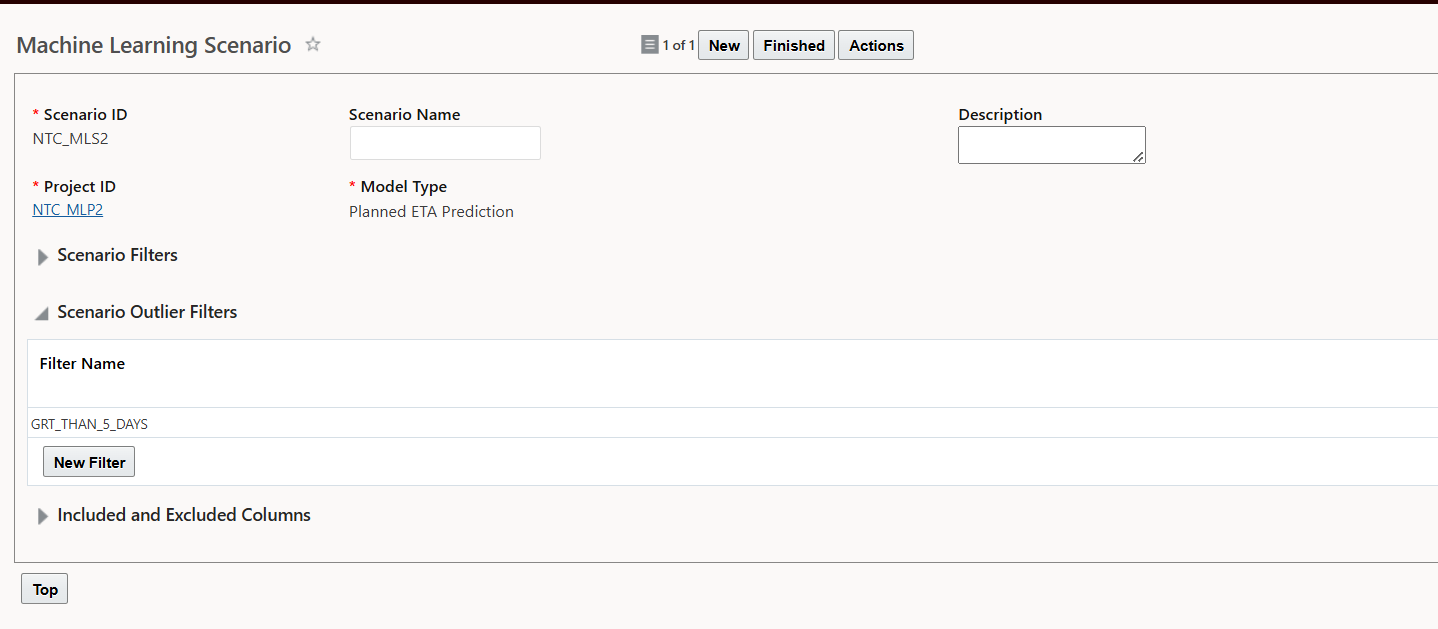Click the NTC_MLS2 Scenario ID value

70,138
